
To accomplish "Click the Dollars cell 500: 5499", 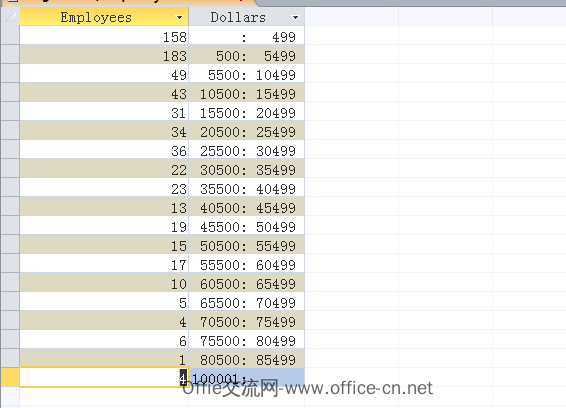I will (247, 55).
